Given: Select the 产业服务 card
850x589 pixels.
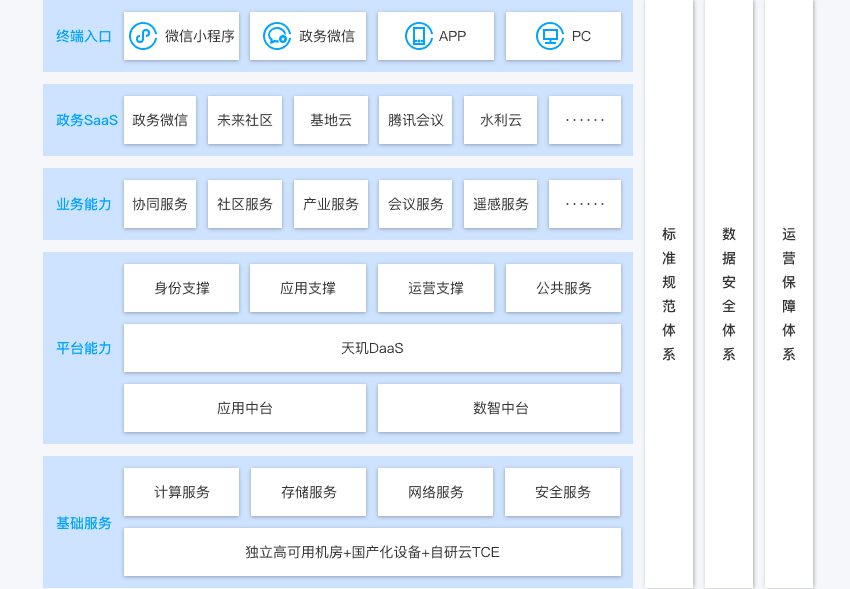Looking at the screenshot, I should [x=331, y=204].
